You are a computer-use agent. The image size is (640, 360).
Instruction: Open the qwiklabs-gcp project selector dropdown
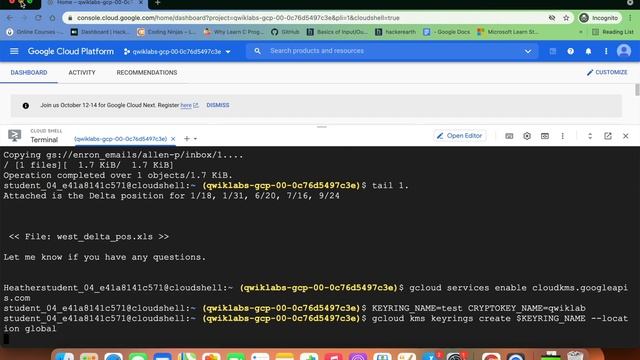(x=177, y=51)
